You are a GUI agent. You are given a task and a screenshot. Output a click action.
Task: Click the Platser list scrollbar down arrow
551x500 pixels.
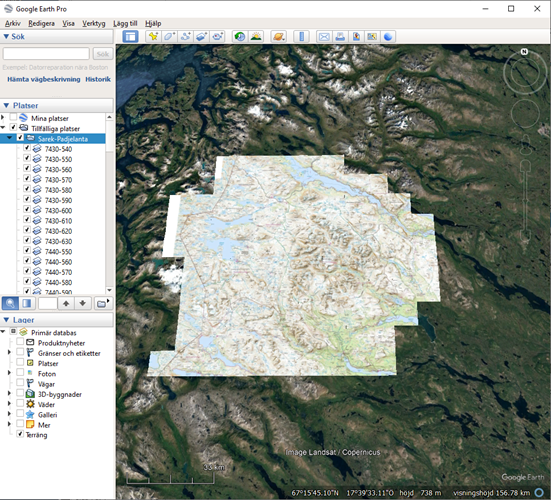(109, 290)
